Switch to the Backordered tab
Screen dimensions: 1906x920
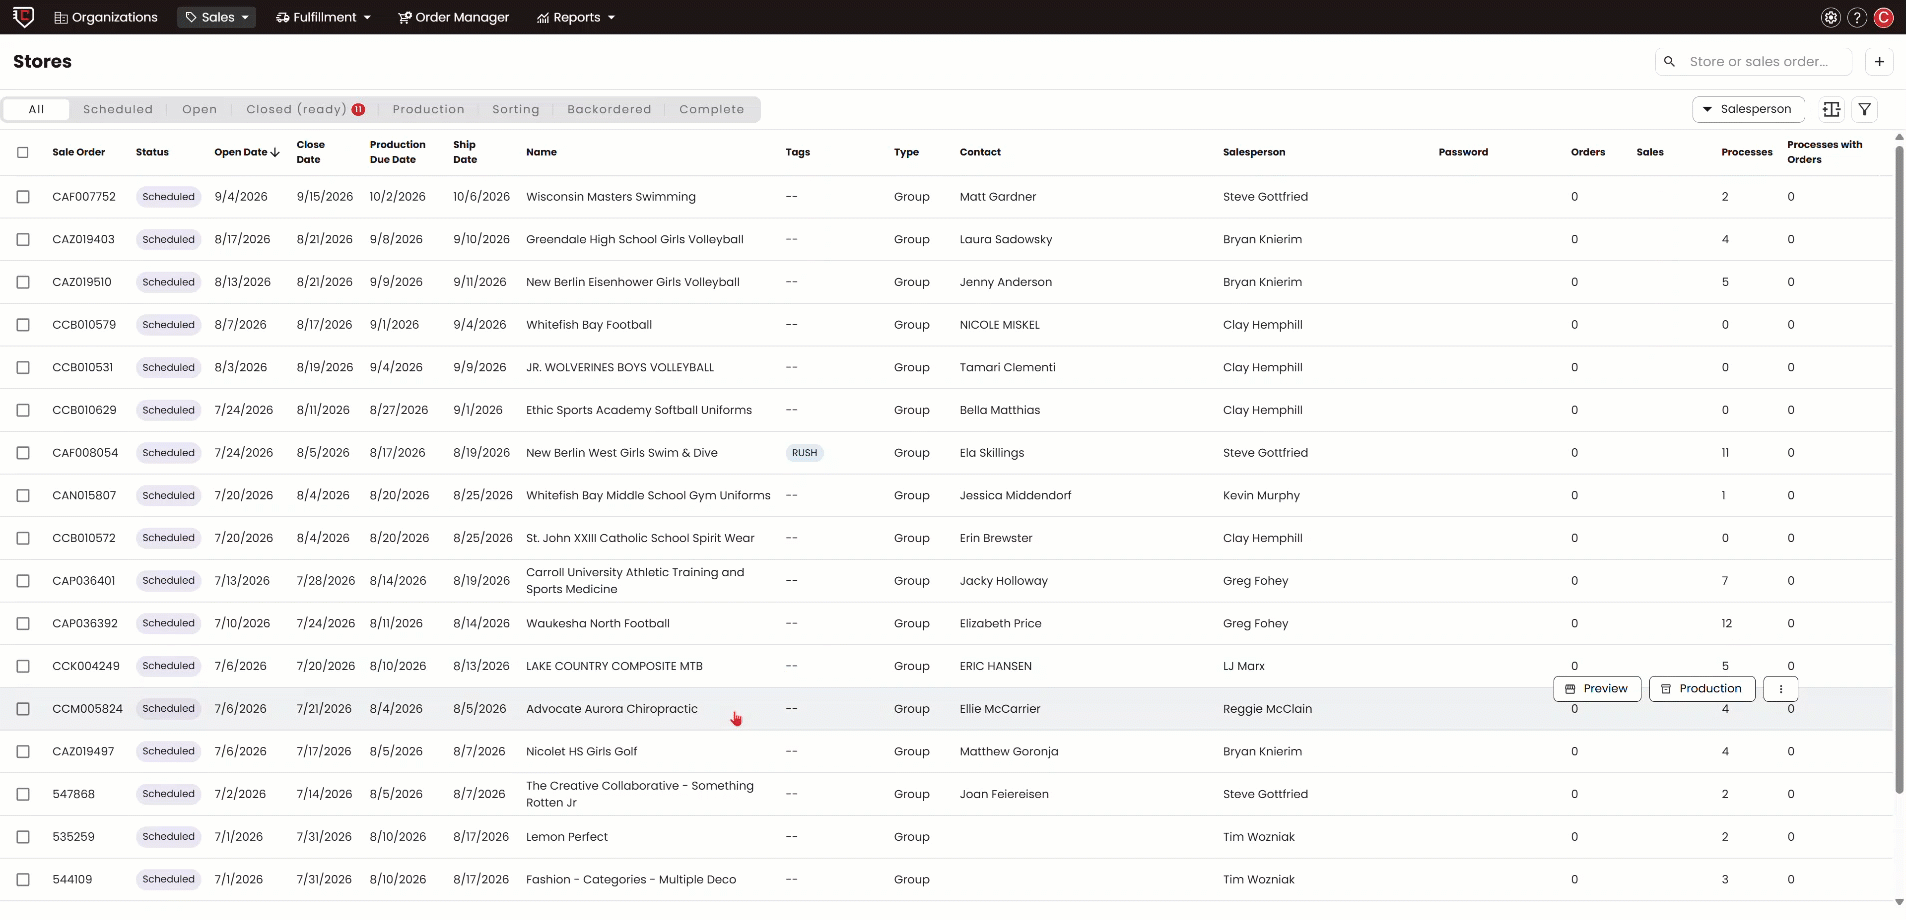click(609, 109)
